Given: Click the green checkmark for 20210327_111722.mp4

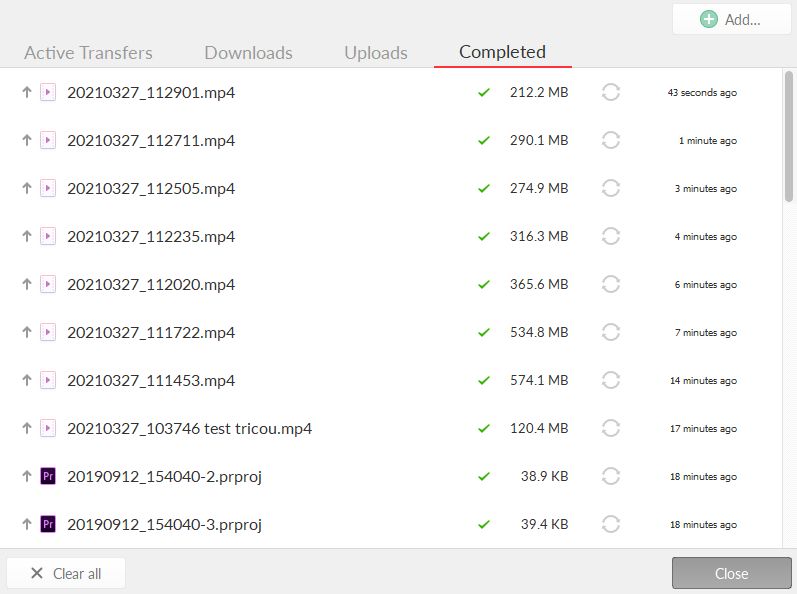Looking at the screenshot, I should click(484, 333).
